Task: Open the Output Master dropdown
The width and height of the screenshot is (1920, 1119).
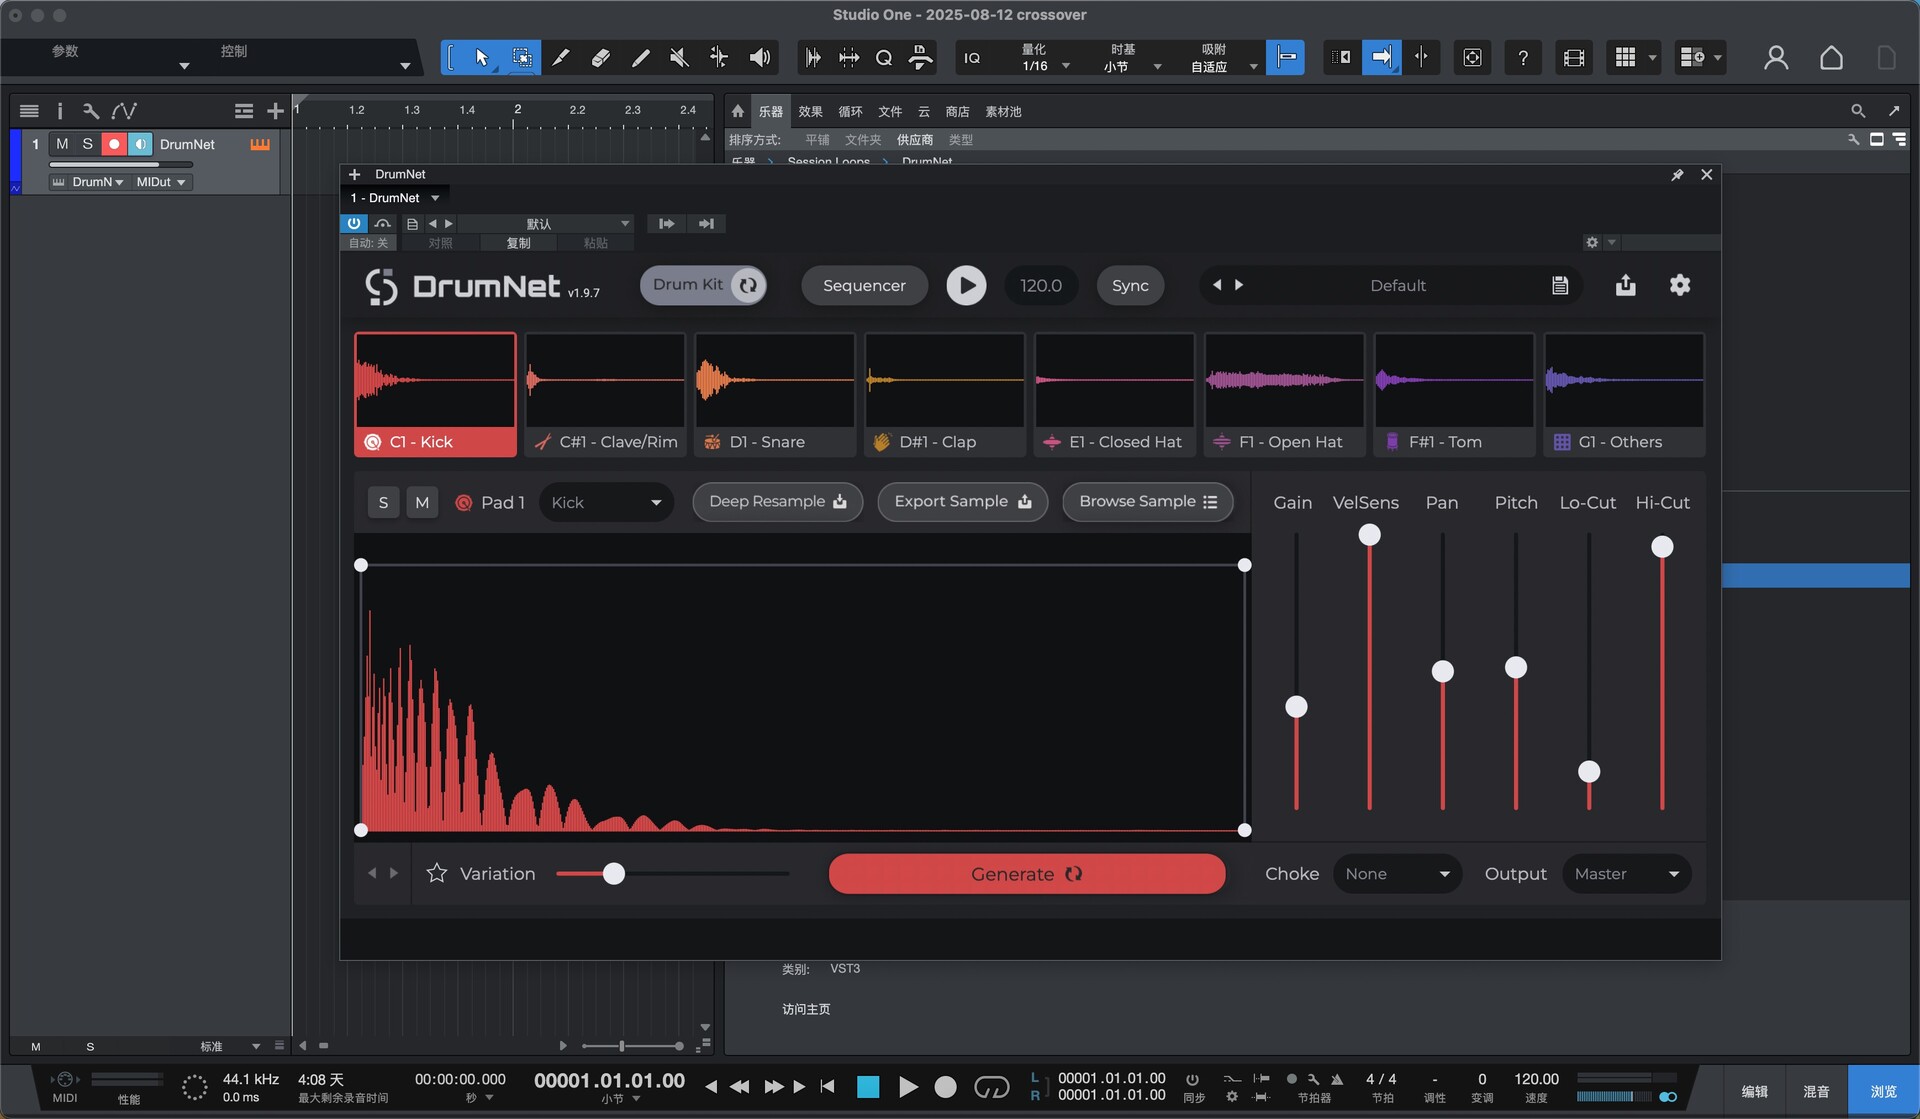Action: pos(1626,874)
